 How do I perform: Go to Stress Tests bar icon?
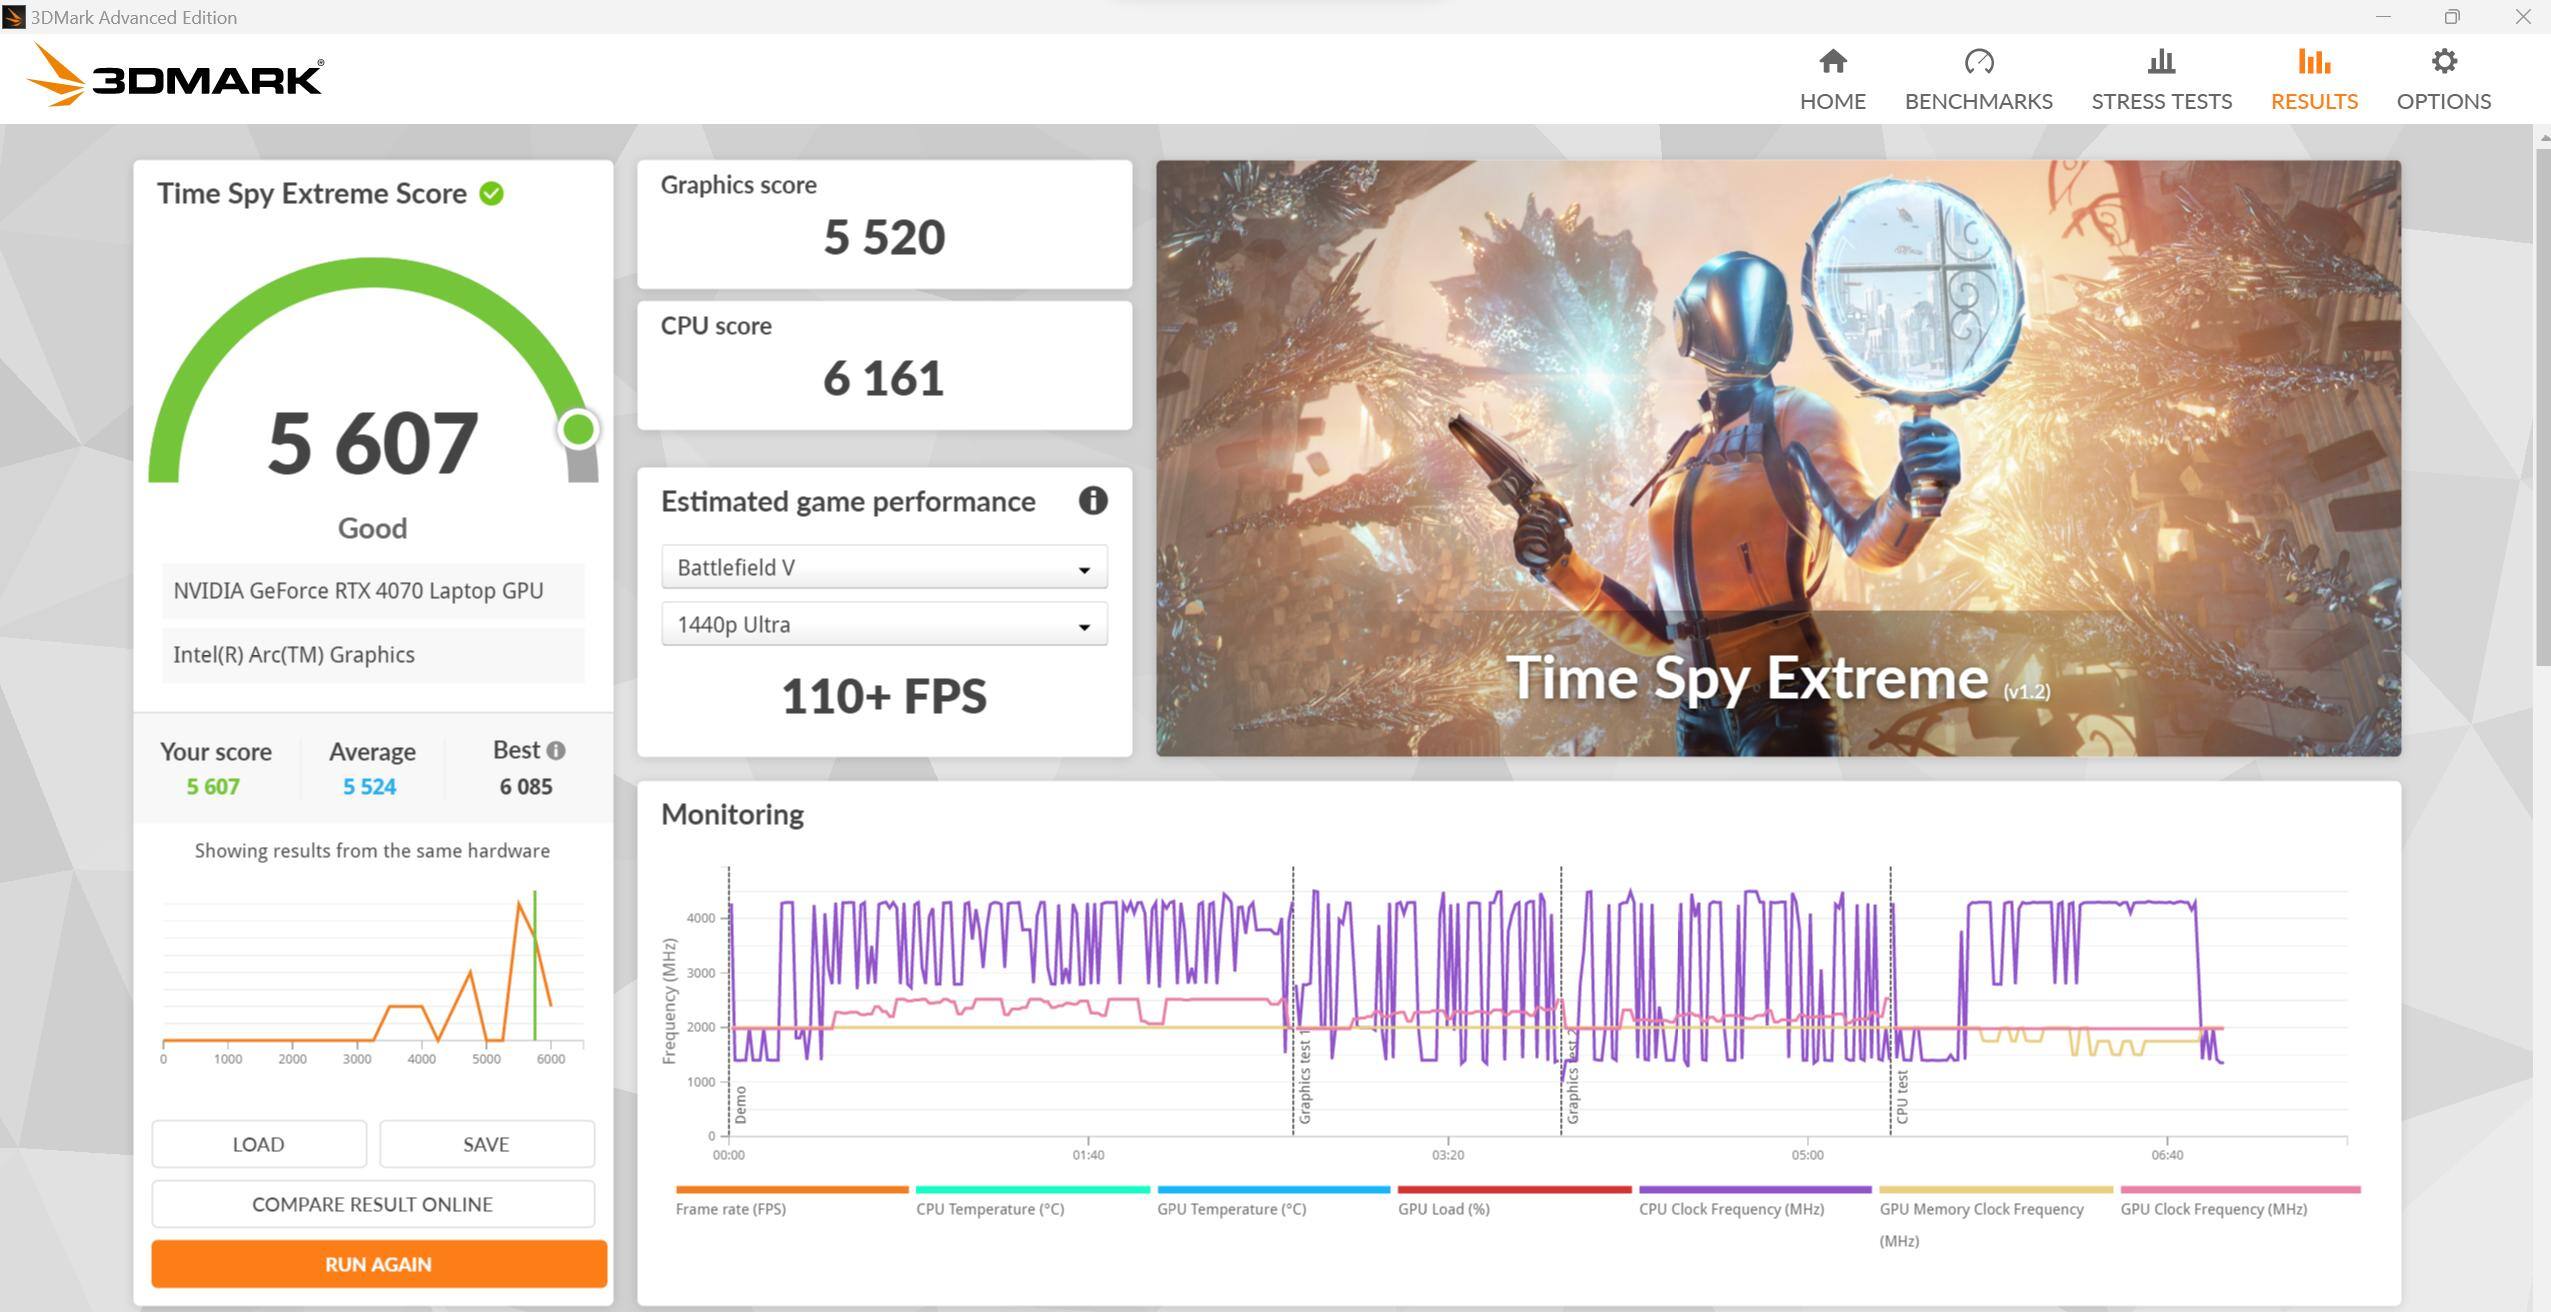(x=2161, y=62)
